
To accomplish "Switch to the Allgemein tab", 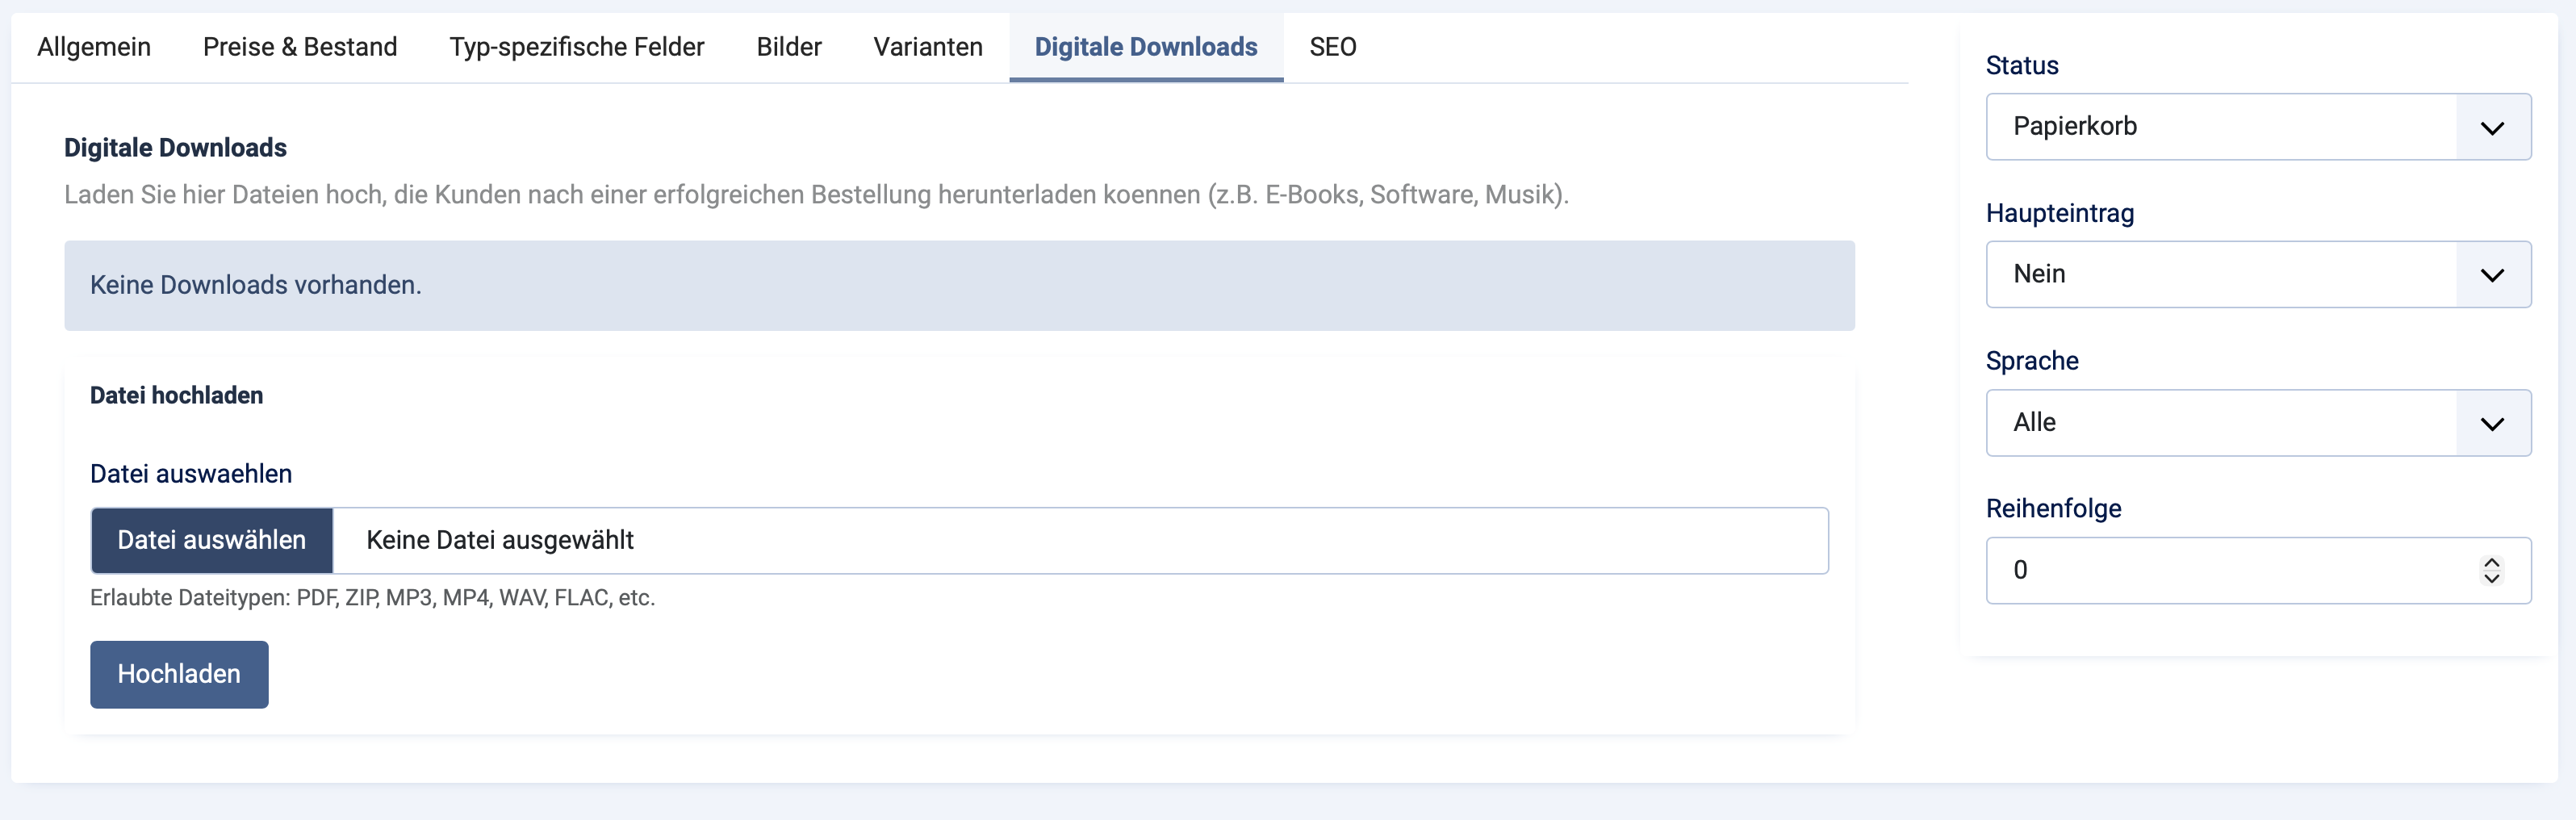I will point(93,46).
